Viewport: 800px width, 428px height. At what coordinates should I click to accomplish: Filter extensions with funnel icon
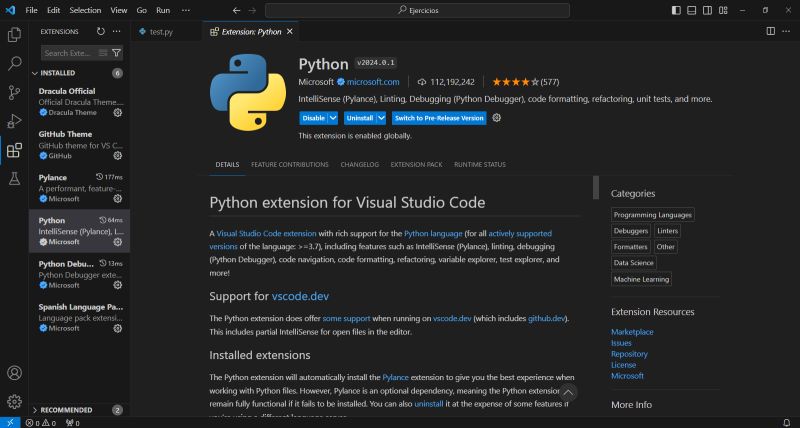click(x=116, y=53)
